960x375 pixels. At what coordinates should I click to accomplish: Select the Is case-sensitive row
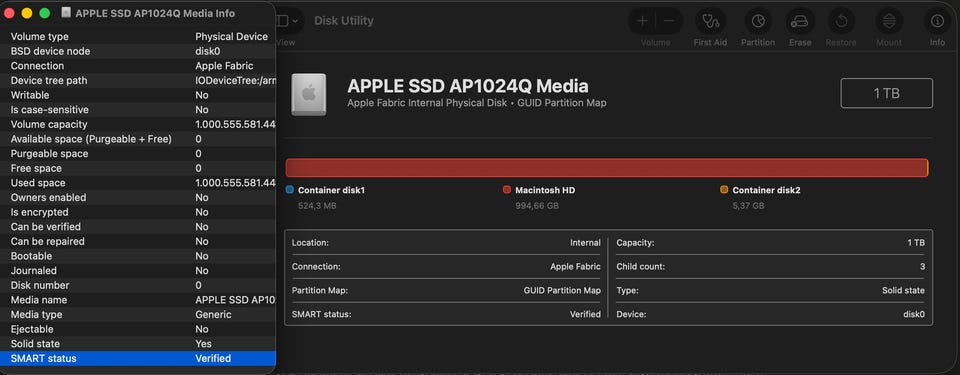tap(138, 110)
